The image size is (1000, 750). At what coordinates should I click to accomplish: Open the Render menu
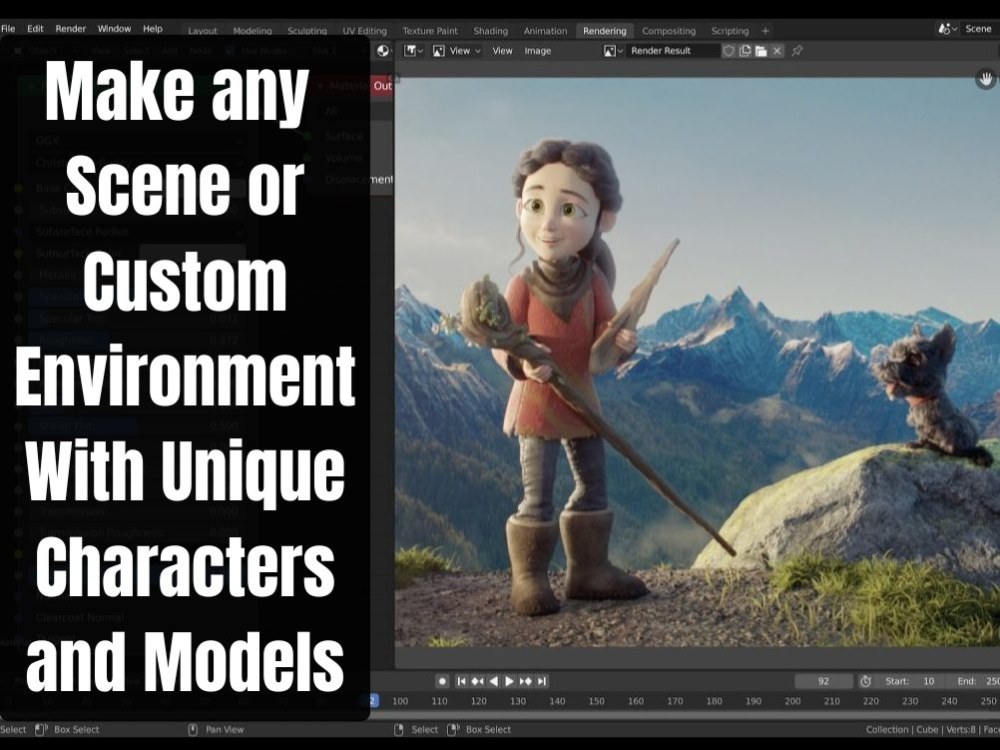click(x=70, y=29)
